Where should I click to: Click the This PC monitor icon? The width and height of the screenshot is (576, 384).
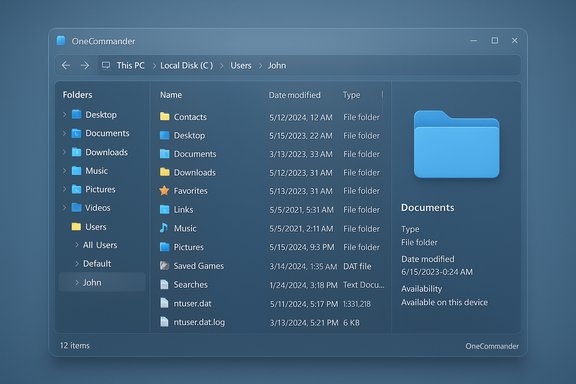tap(106, 65)
